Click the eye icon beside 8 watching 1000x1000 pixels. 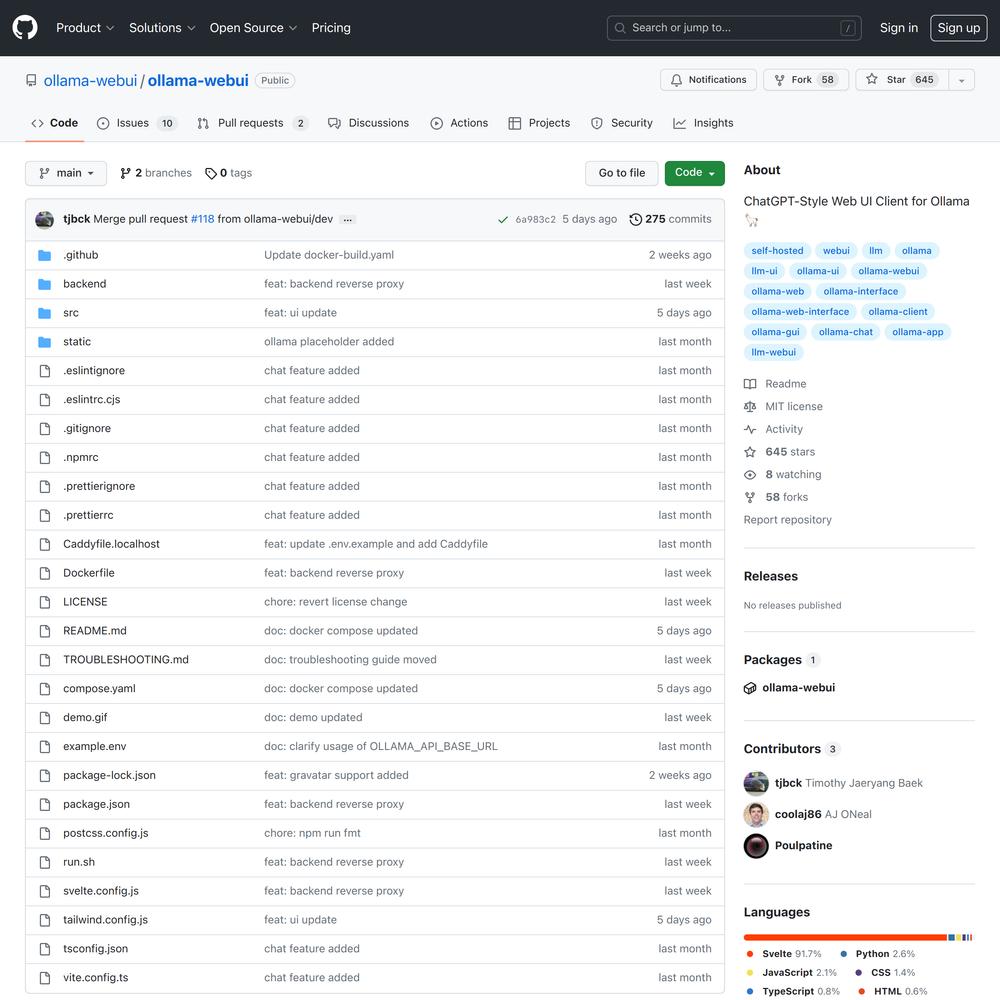pos(750,474)
